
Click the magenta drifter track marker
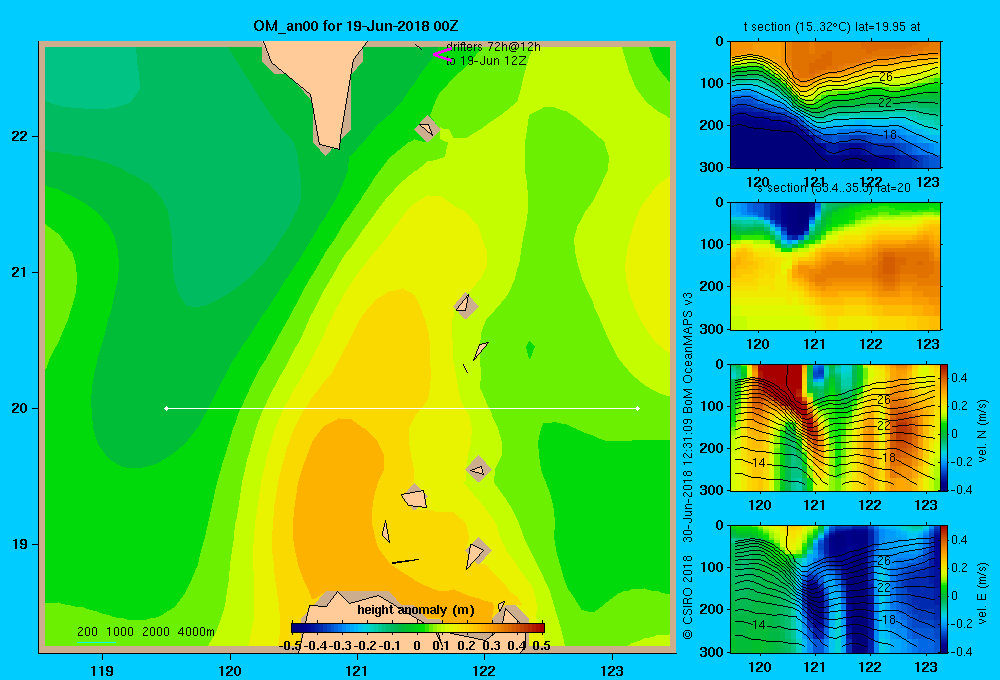click(x=441, y=54)
